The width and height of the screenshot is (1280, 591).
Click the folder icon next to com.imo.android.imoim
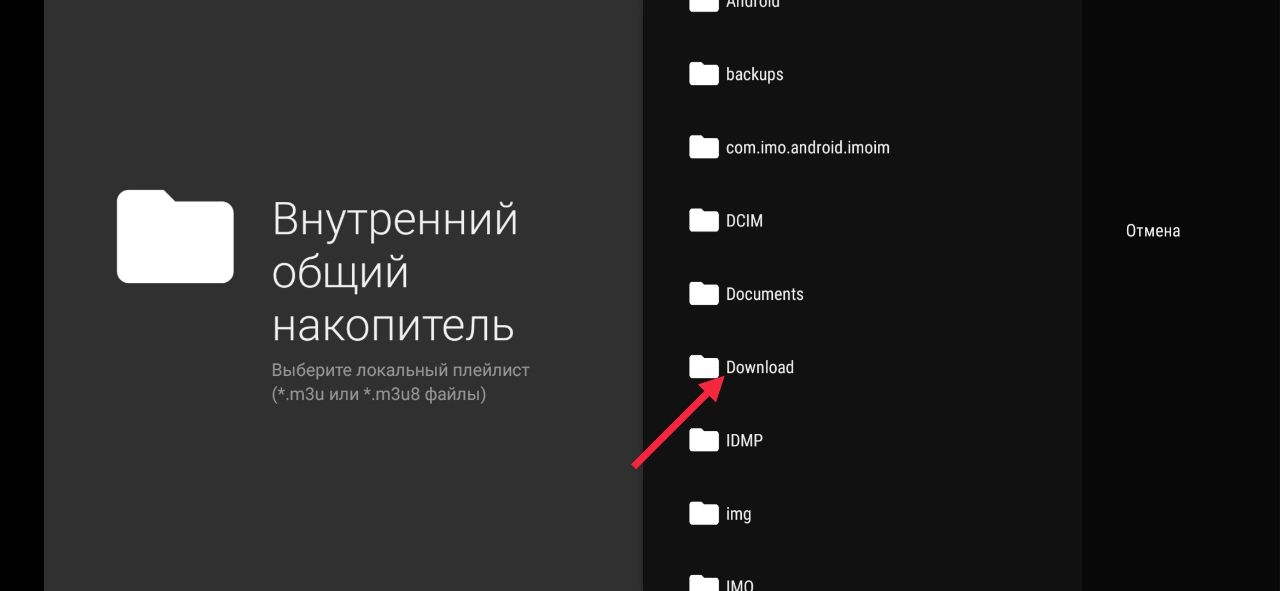pos(704,147)
